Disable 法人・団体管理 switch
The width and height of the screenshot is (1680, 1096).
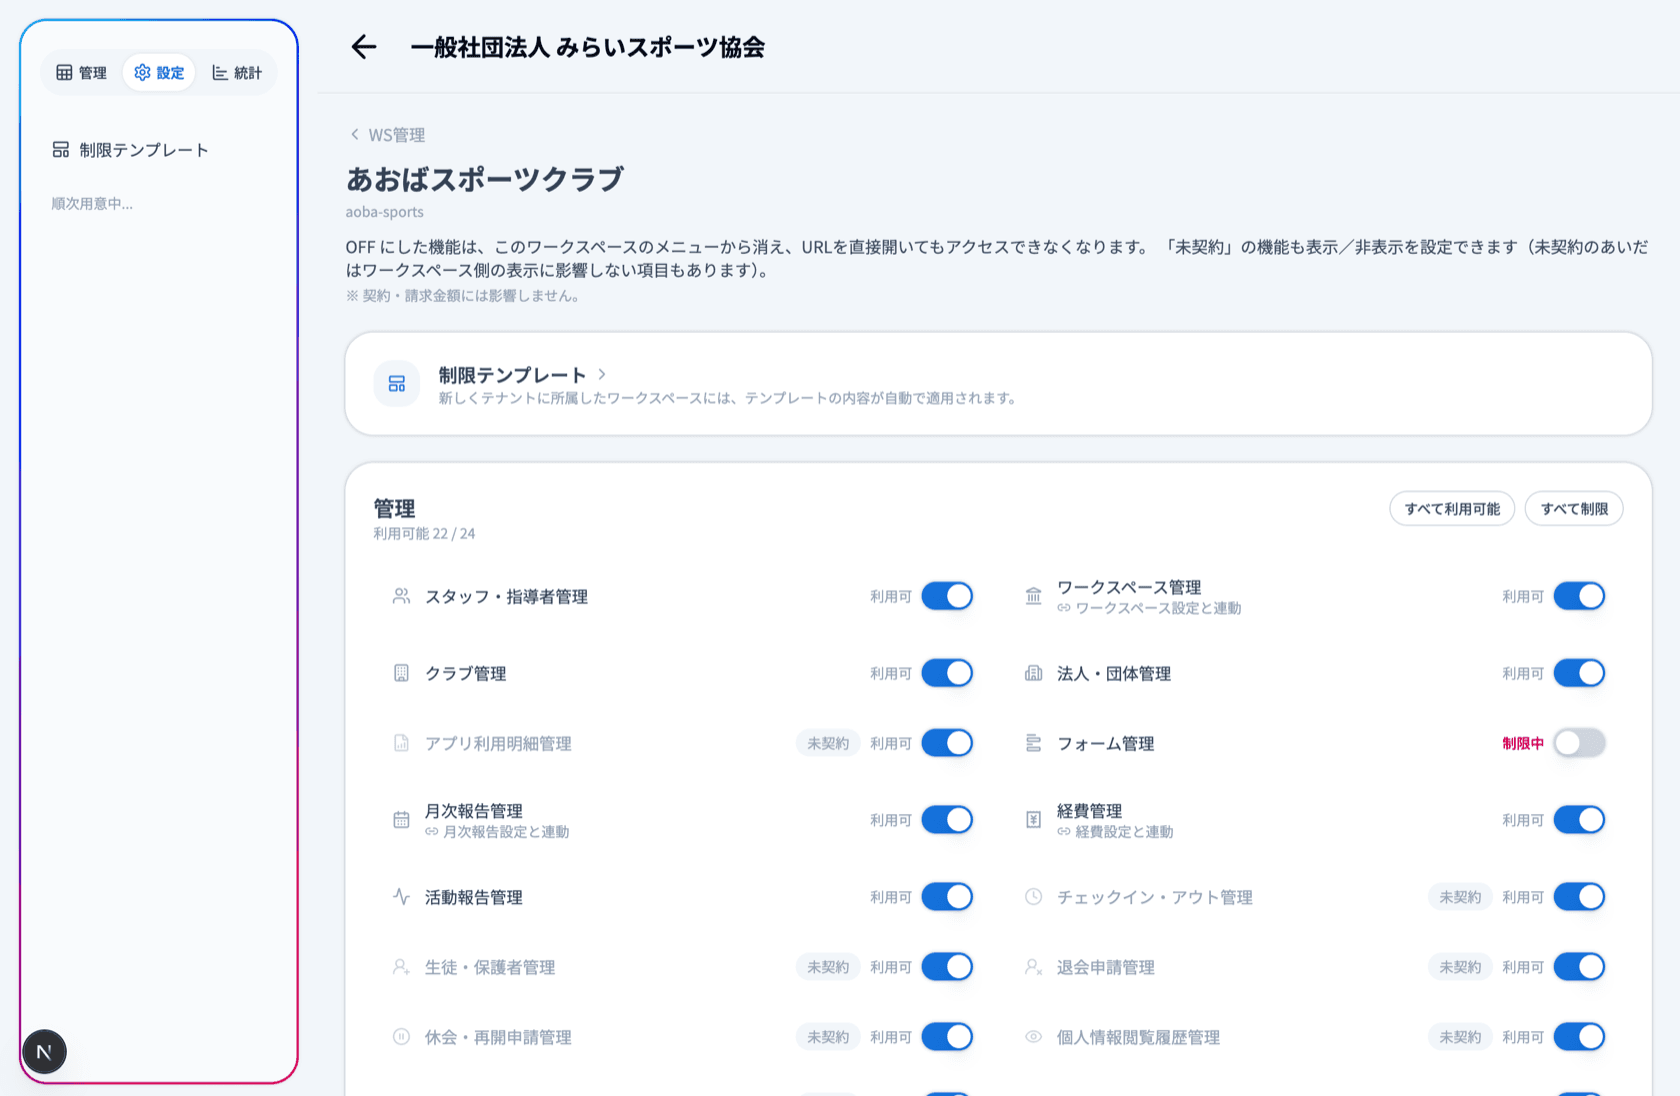pyautogui.click(x=1579, y=673)
